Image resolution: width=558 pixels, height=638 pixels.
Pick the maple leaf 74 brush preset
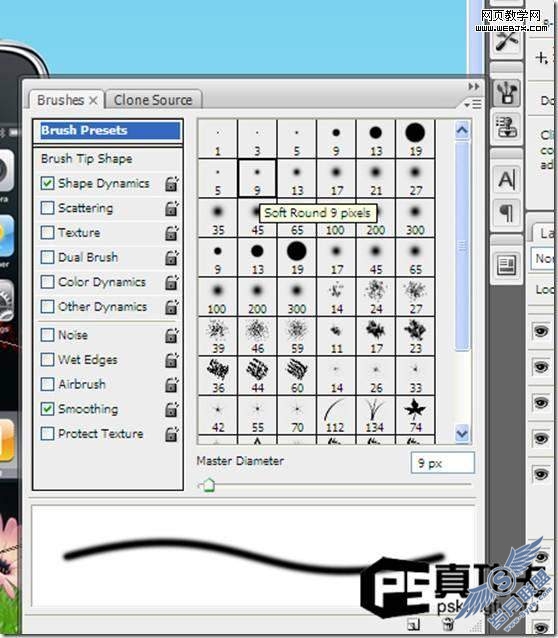[x=415, y=416]
